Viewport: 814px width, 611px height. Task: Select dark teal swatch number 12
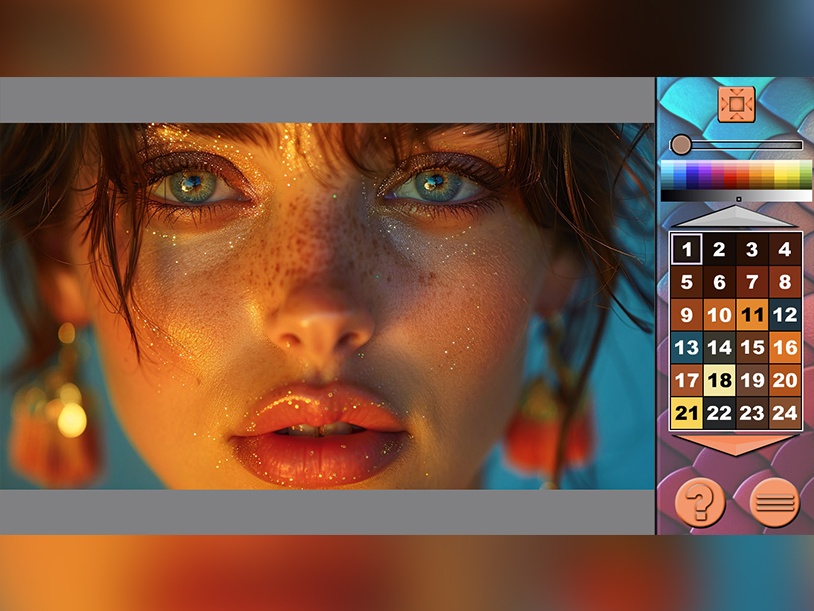click(784, 315)
